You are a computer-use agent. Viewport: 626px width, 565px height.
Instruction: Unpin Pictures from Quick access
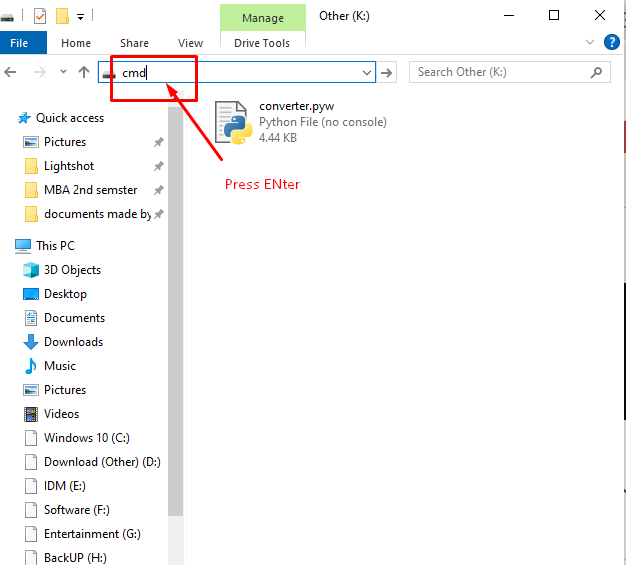tap(158, 142)
